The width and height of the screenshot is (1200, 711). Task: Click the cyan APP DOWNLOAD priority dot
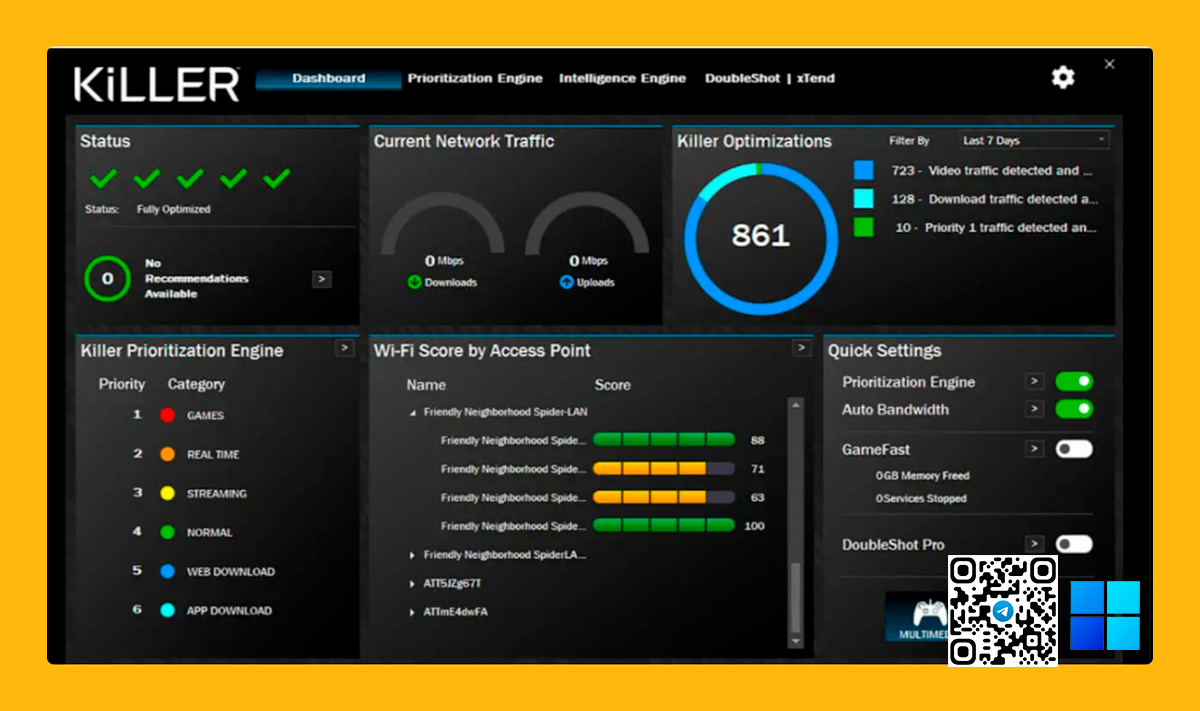tap(168, 610)
